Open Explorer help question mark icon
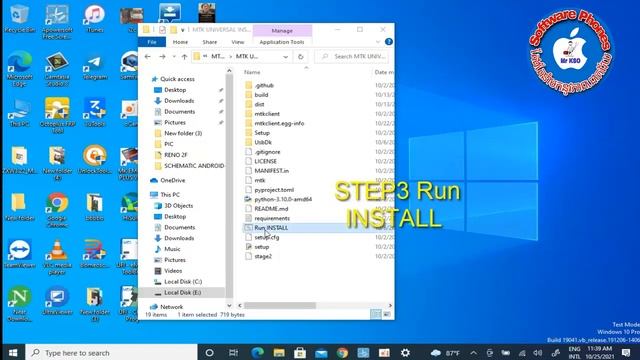 [x=389, y=42]
